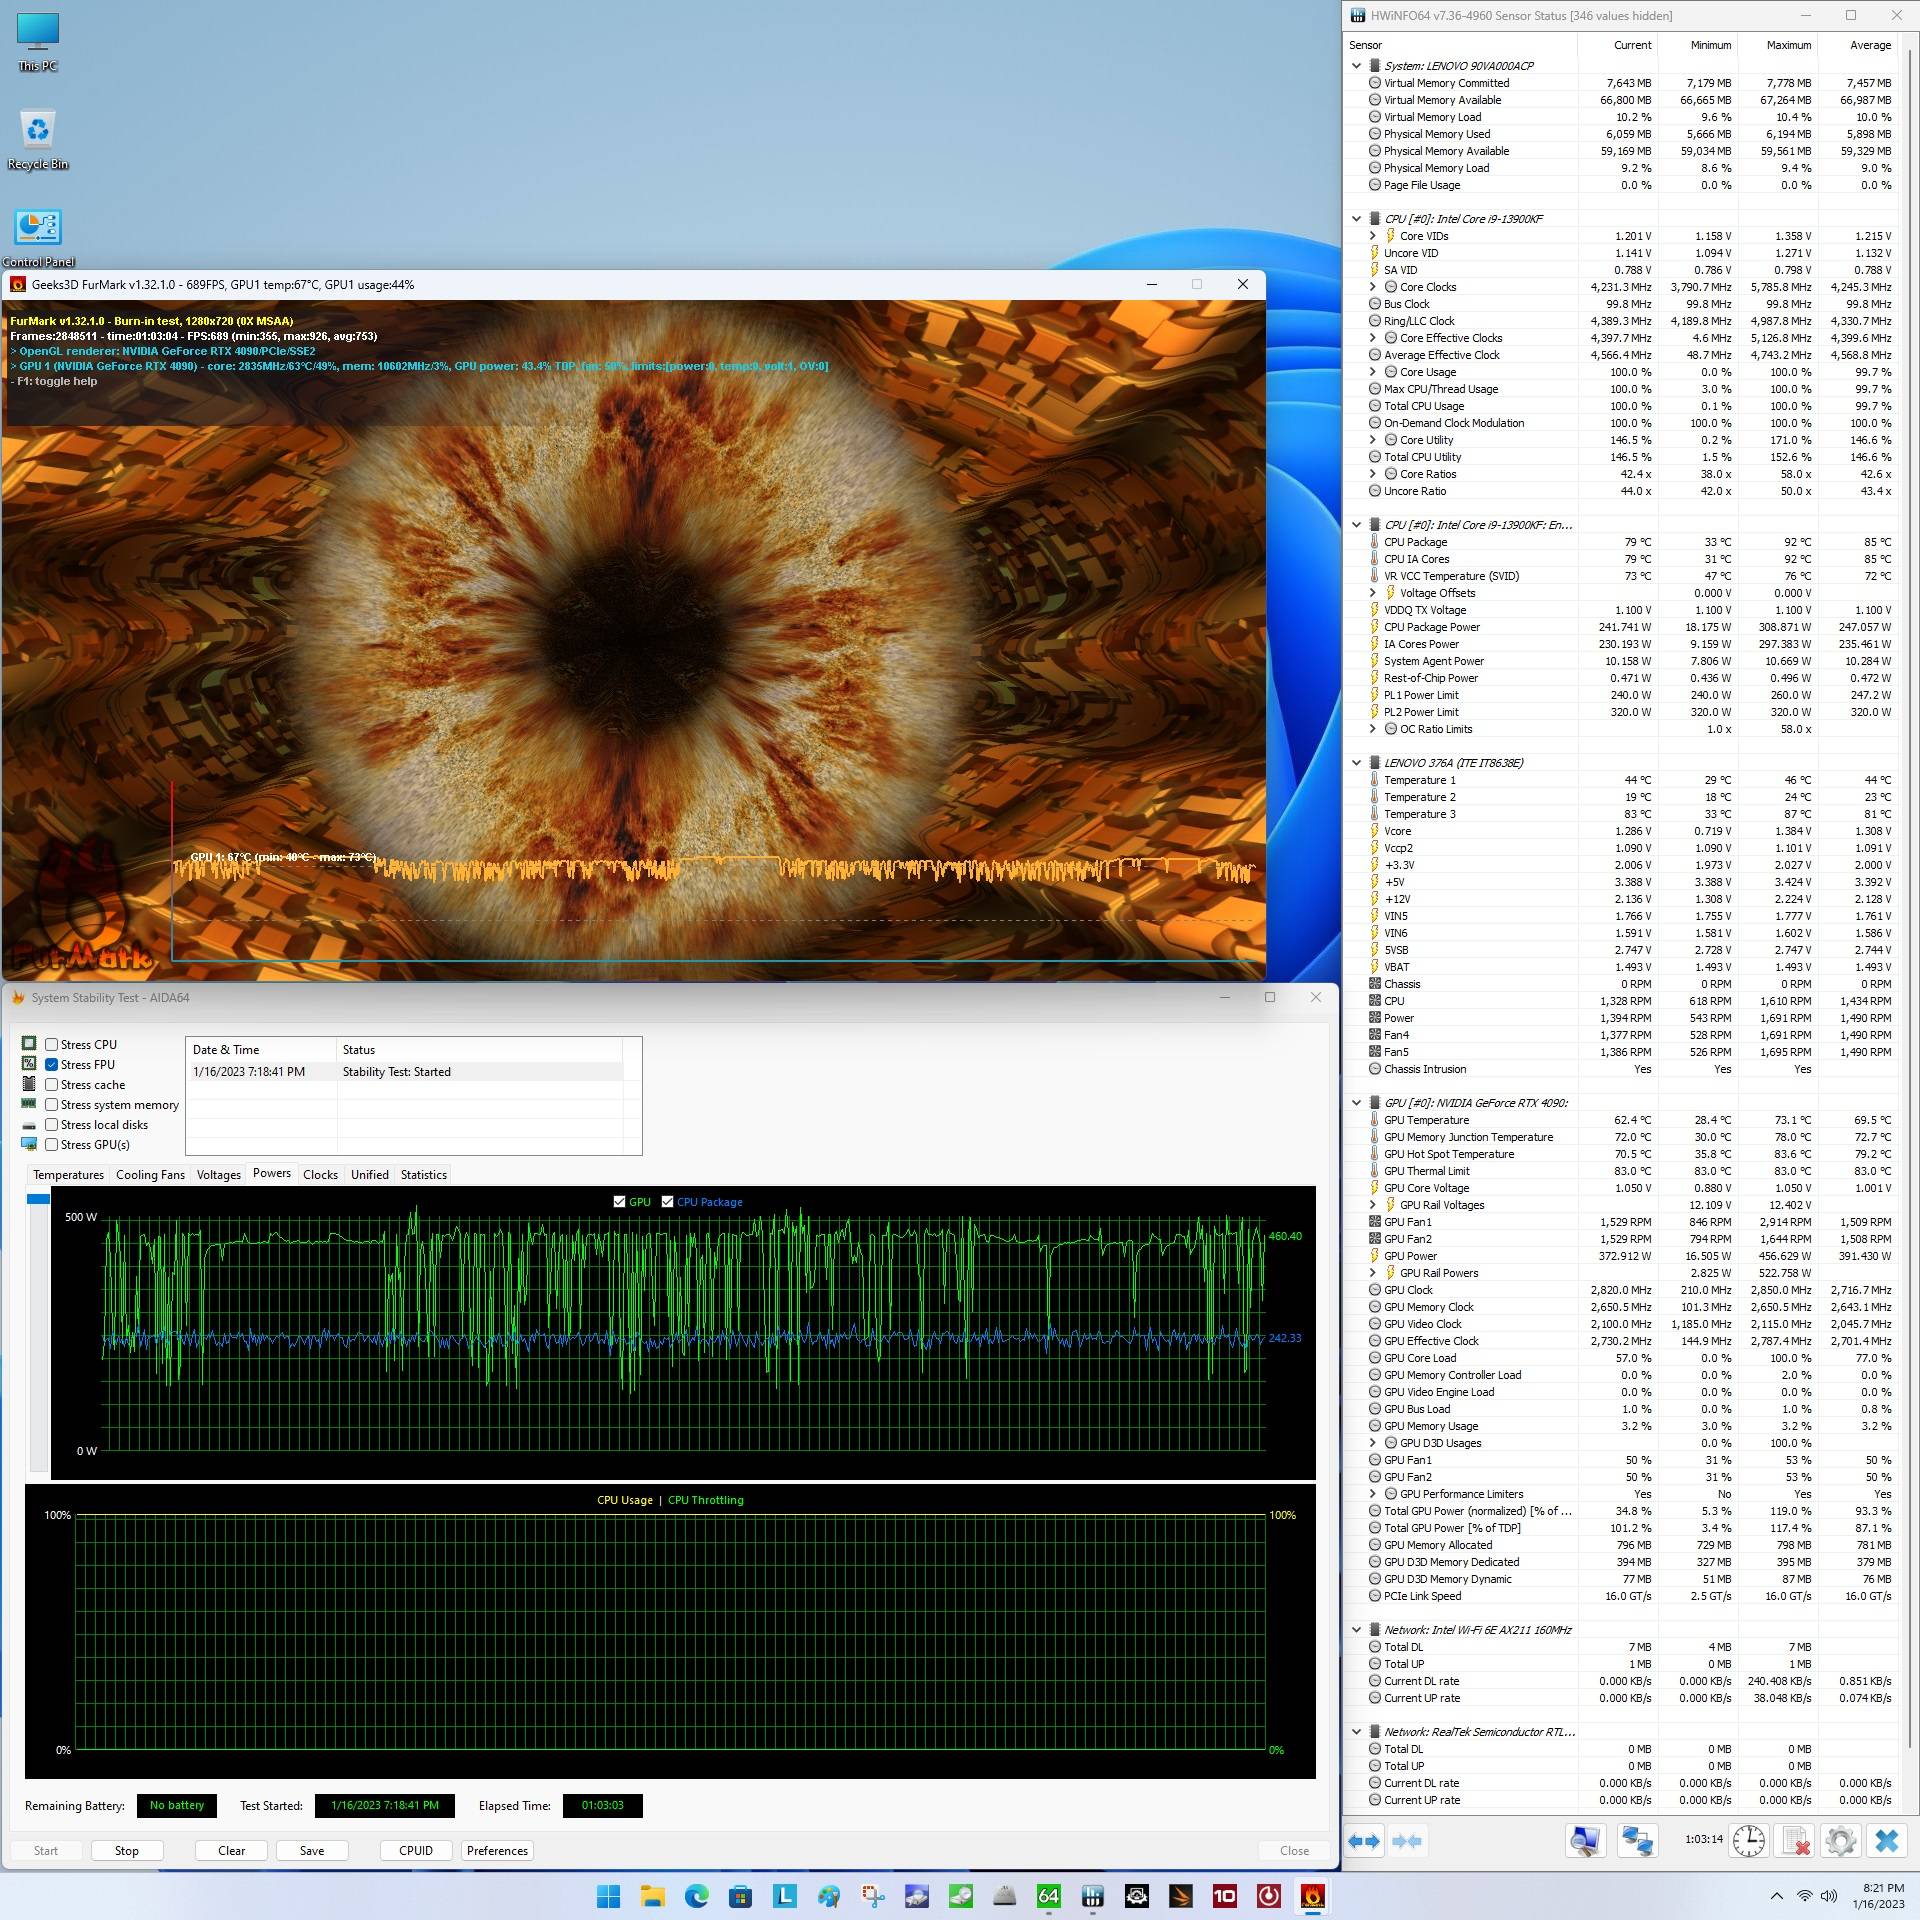This screenshot has height=1920, width=1920.
Task: Click the Preferences button
Action: click(x=497, y=1850)
